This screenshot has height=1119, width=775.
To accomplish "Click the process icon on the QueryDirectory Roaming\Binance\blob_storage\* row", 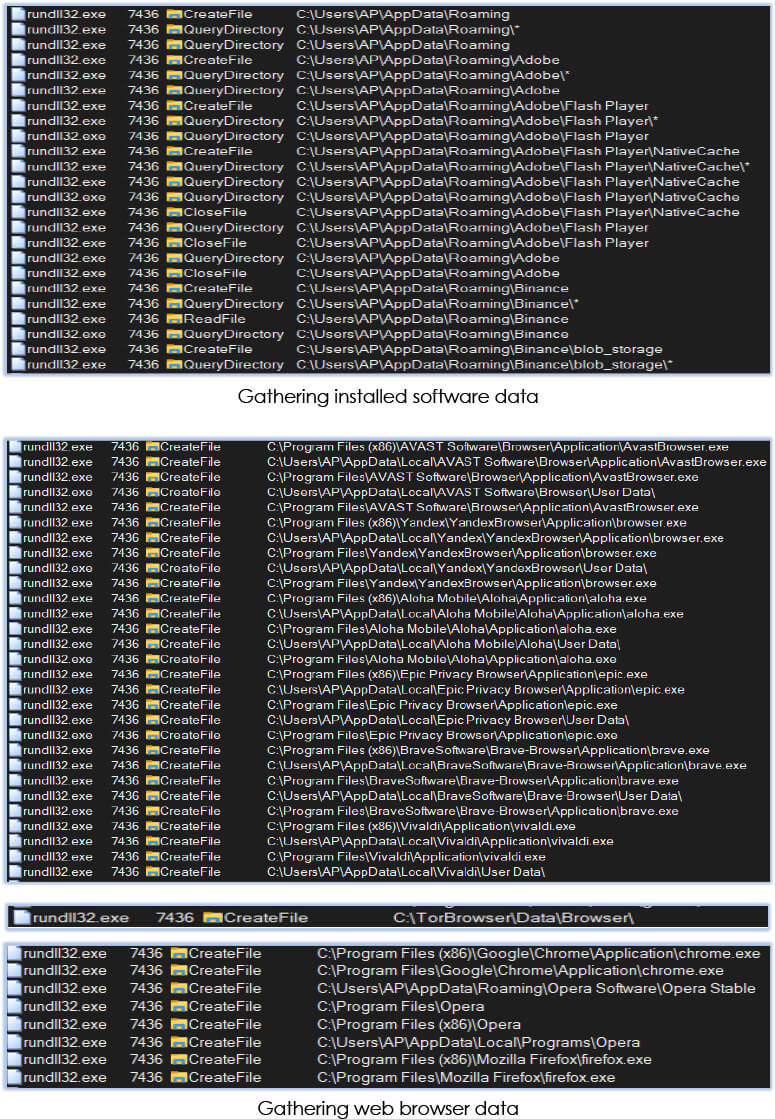I will 18,365.
